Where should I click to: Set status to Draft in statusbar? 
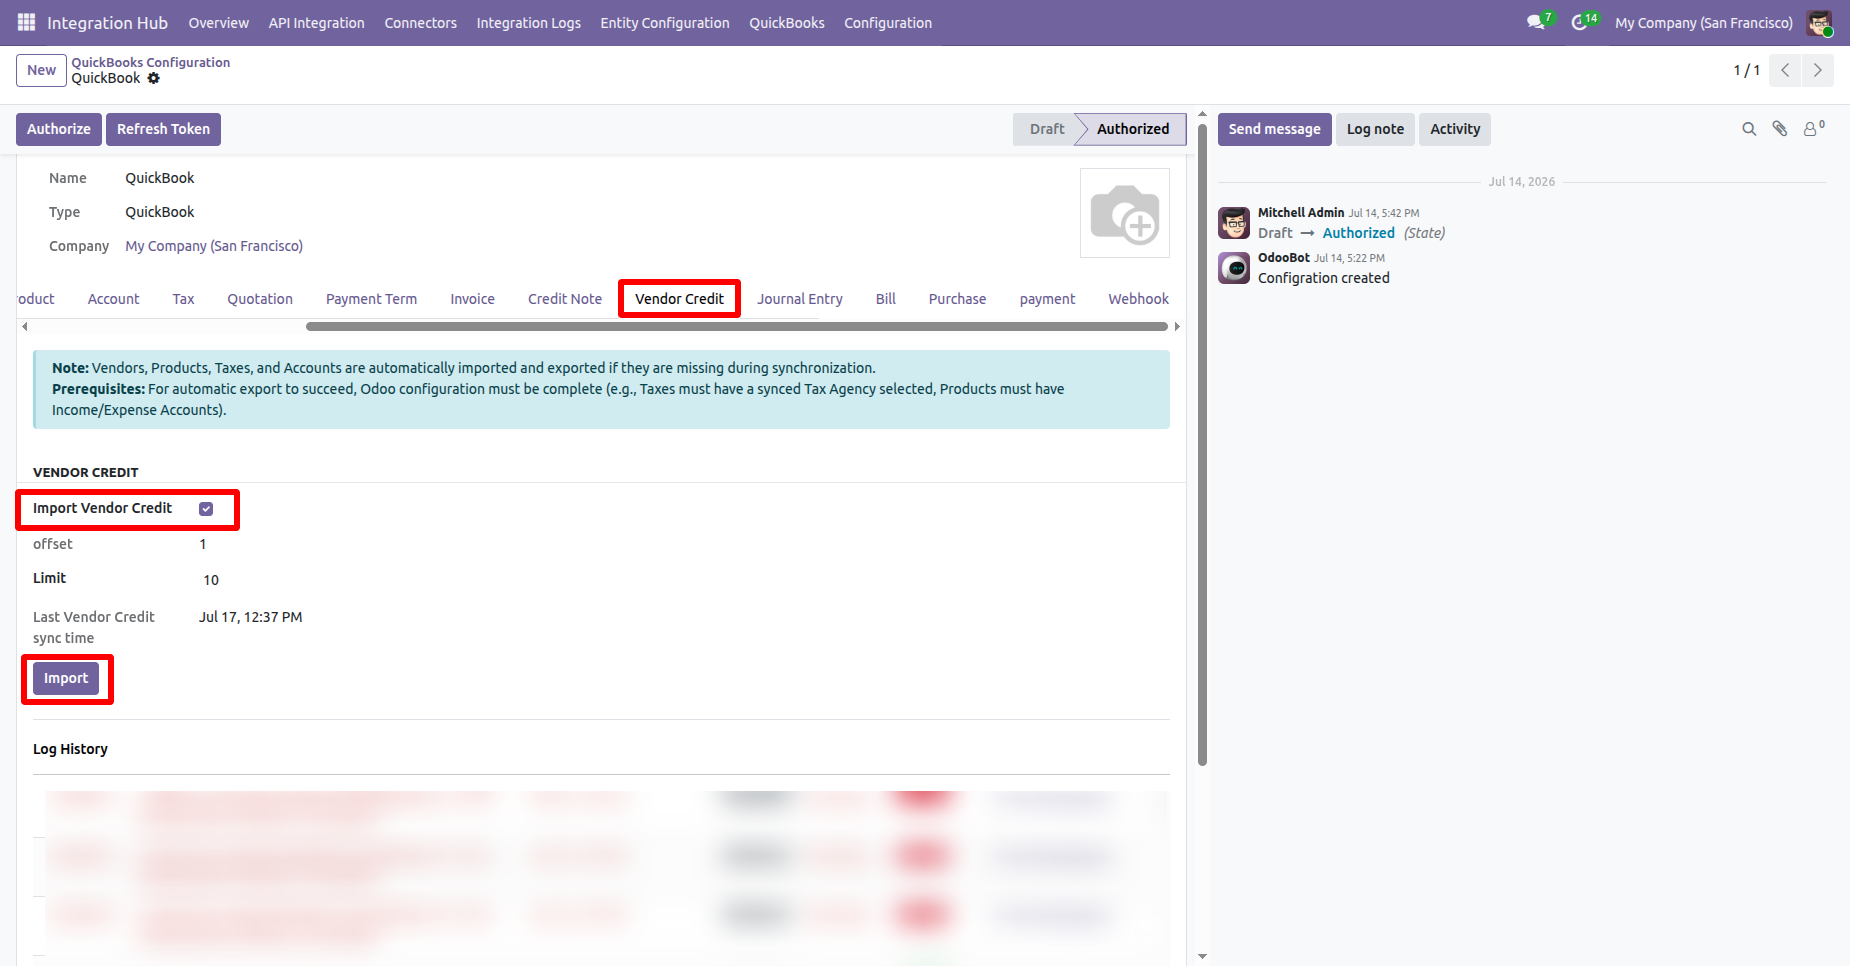(x=1046, y=129)
